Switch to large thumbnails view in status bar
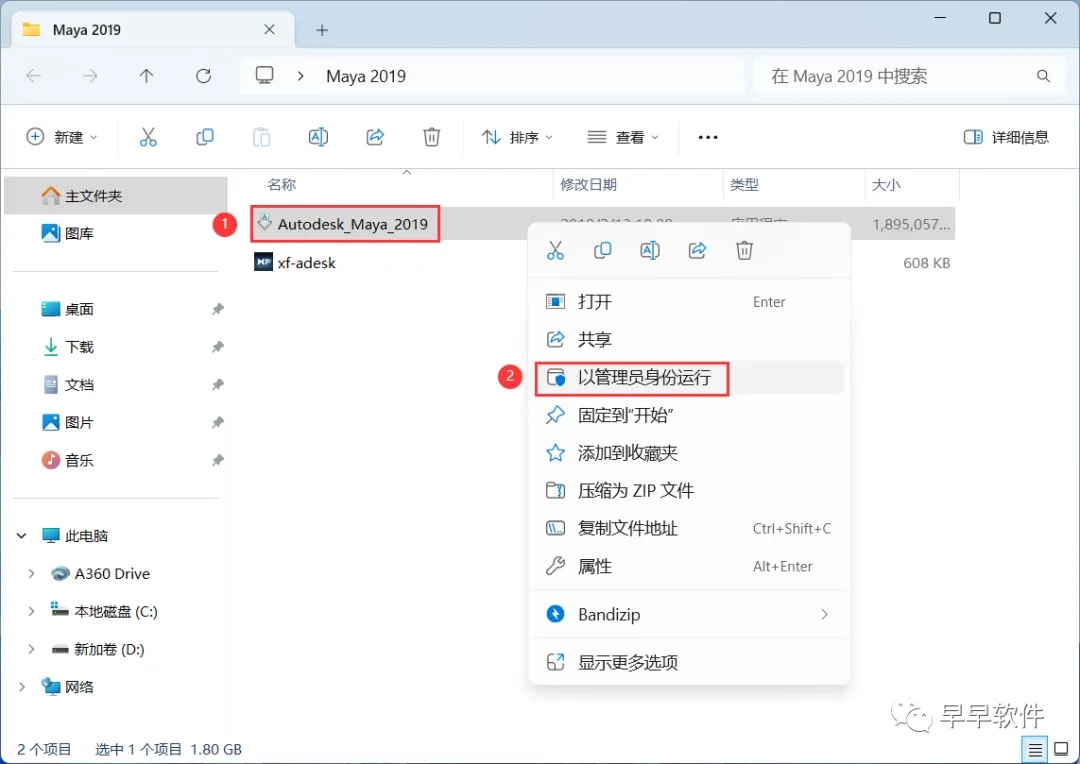The width and height of the screenshot is (1080, 764). [x=1061, y=749]
